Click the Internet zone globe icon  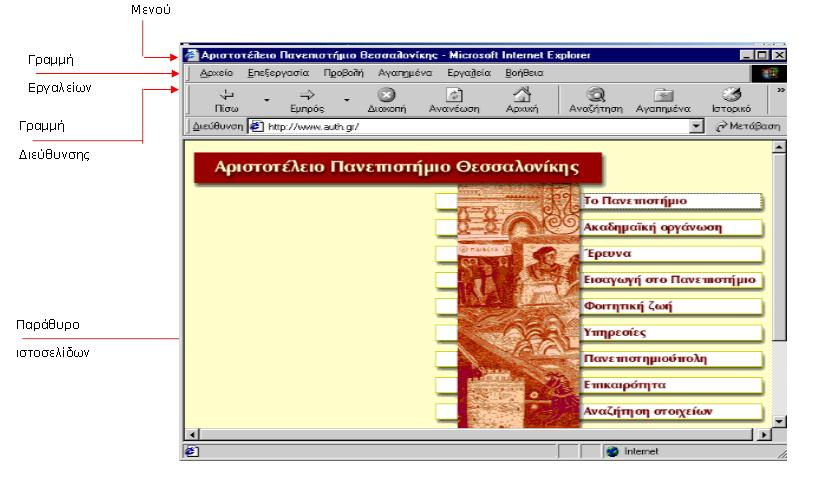tap(612, 452)
